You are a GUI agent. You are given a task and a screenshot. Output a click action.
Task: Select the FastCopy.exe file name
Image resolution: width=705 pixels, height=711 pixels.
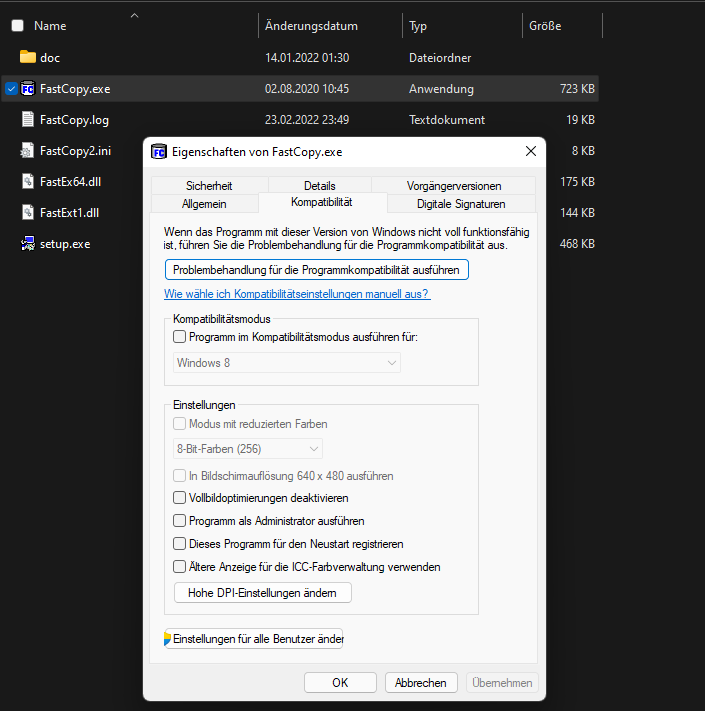pyautogui.click(x=75, y=89)
